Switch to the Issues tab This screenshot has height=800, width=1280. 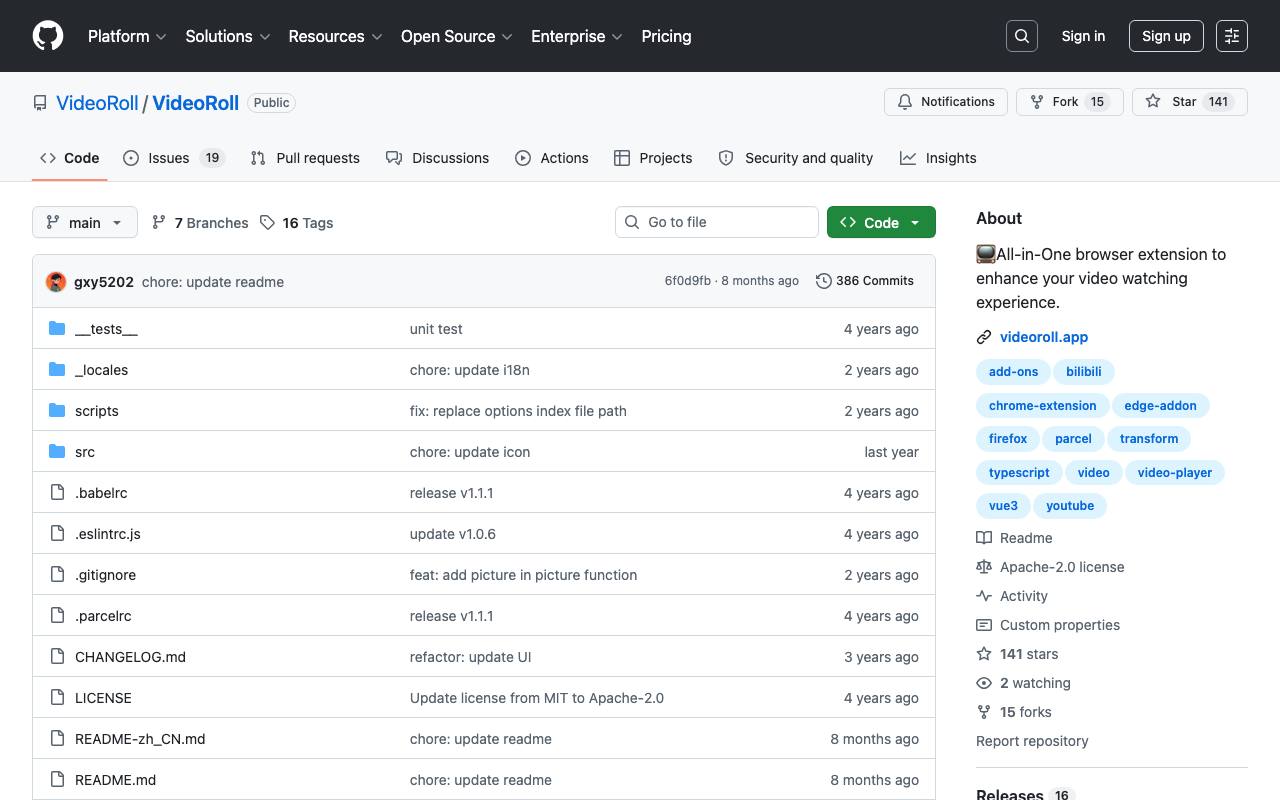click(174, 158)
